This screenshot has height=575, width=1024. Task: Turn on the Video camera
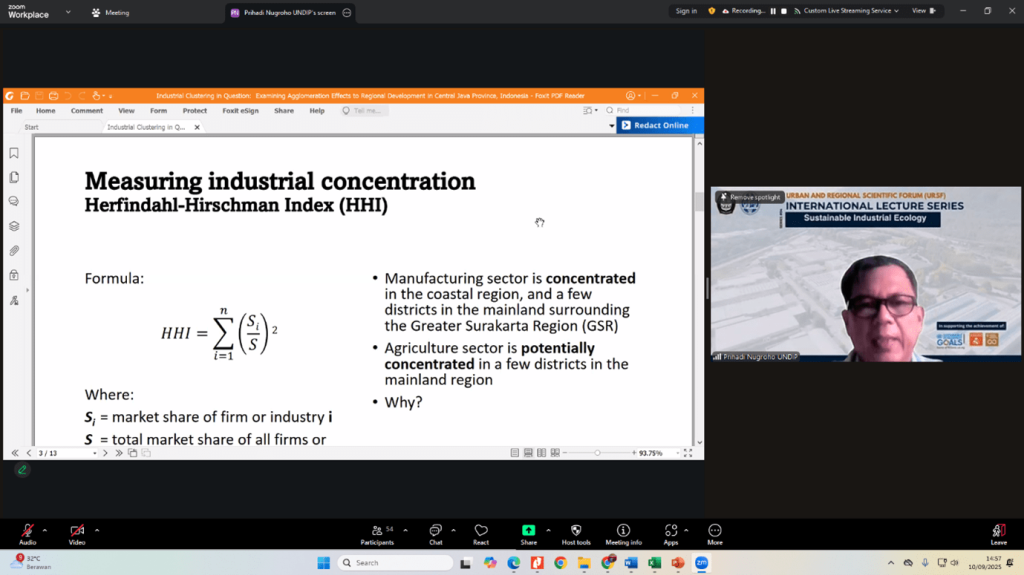tap(77, 530)
